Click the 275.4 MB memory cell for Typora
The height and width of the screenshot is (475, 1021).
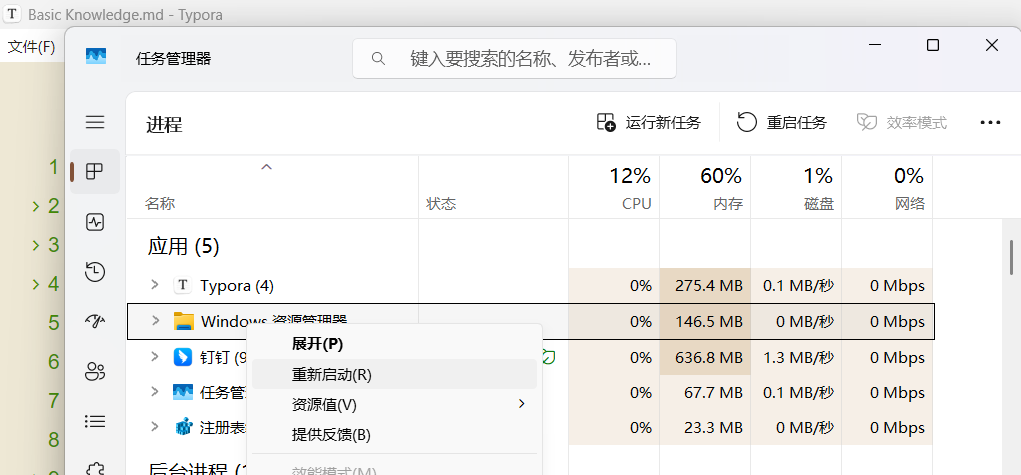705,285
